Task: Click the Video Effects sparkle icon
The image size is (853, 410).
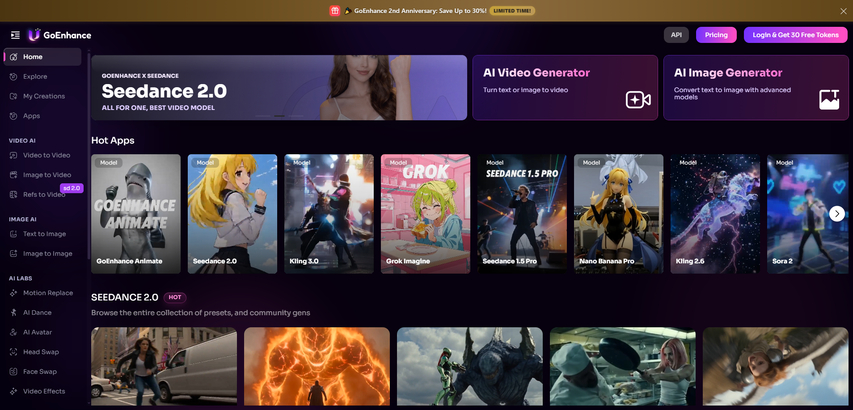Action: click(x=14, y=391)
